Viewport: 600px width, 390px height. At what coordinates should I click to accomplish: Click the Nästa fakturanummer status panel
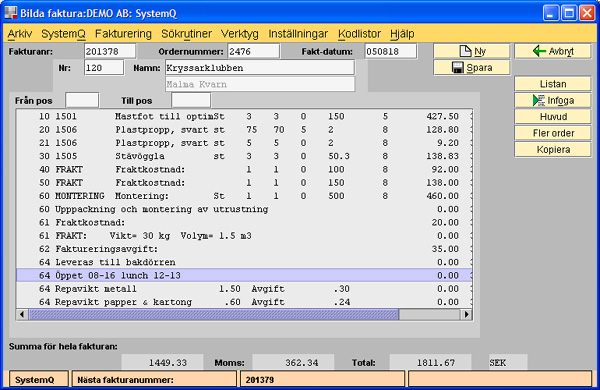point(154,380)
